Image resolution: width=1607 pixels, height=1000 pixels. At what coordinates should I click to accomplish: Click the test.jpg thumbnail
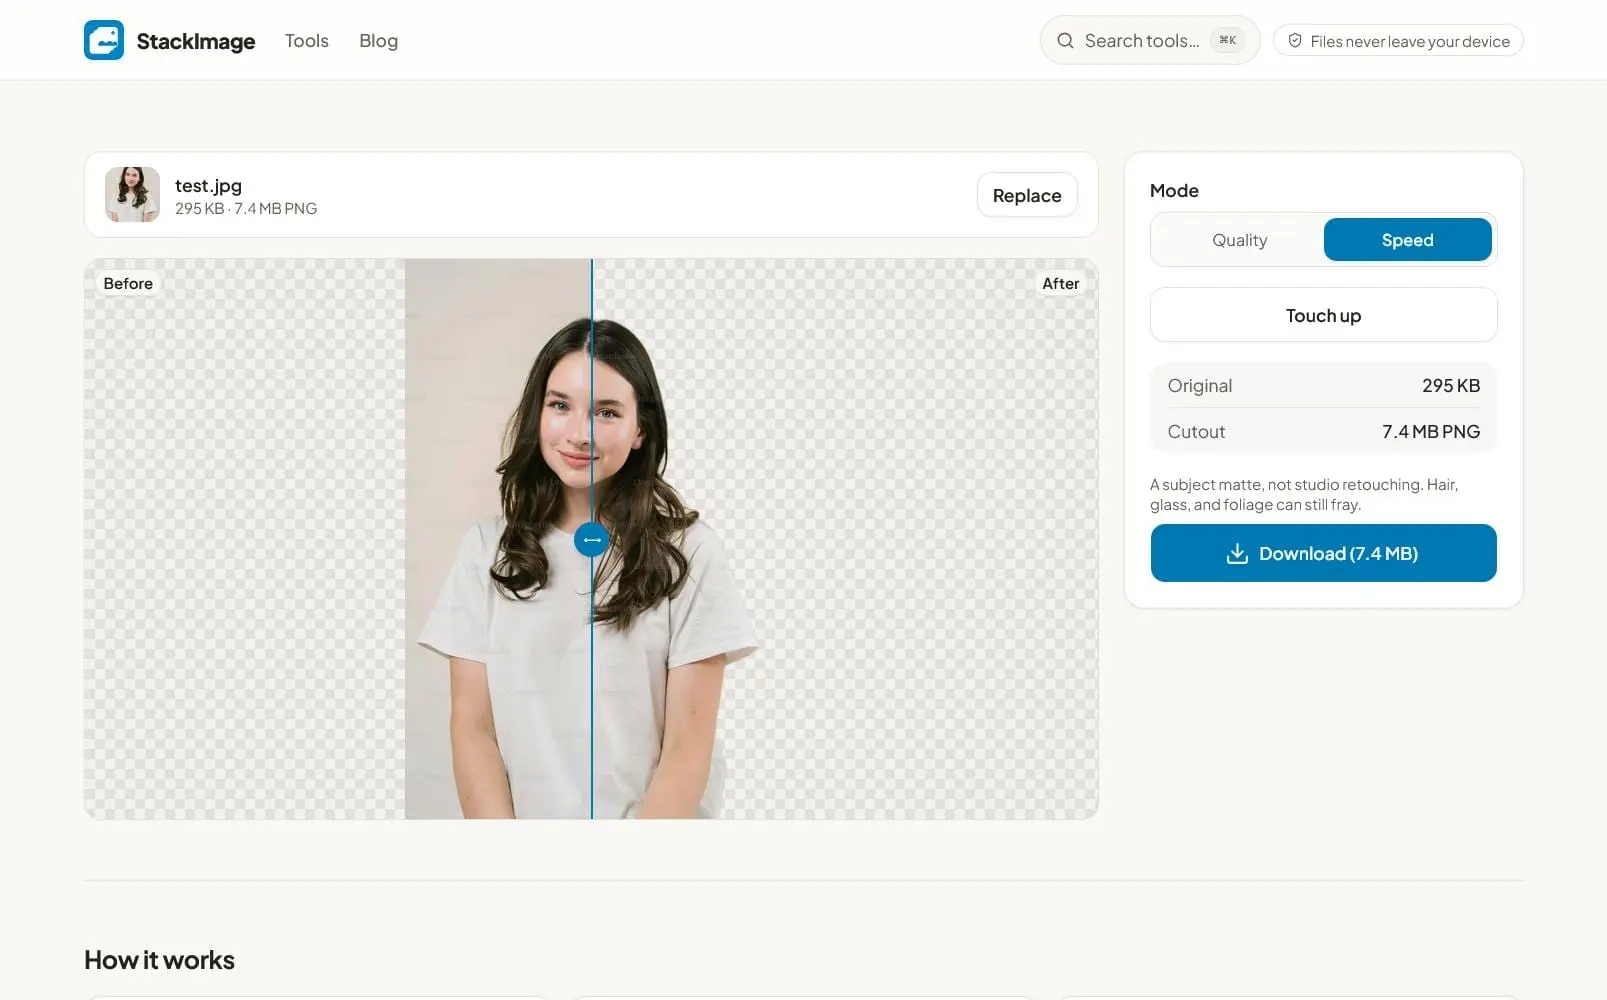[x=132, y=194]
